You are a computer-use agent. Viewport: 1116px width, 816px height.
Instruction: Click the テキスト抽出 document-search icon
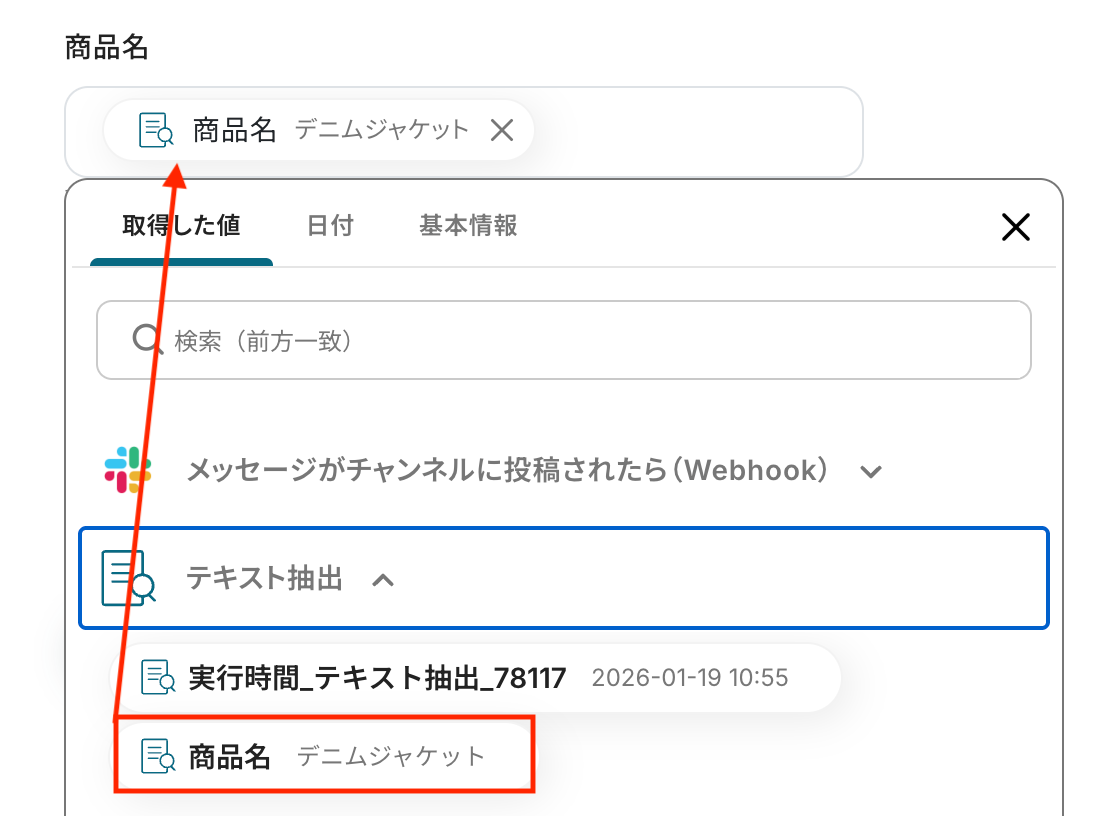pyautogui.click(x=128, y=577)
